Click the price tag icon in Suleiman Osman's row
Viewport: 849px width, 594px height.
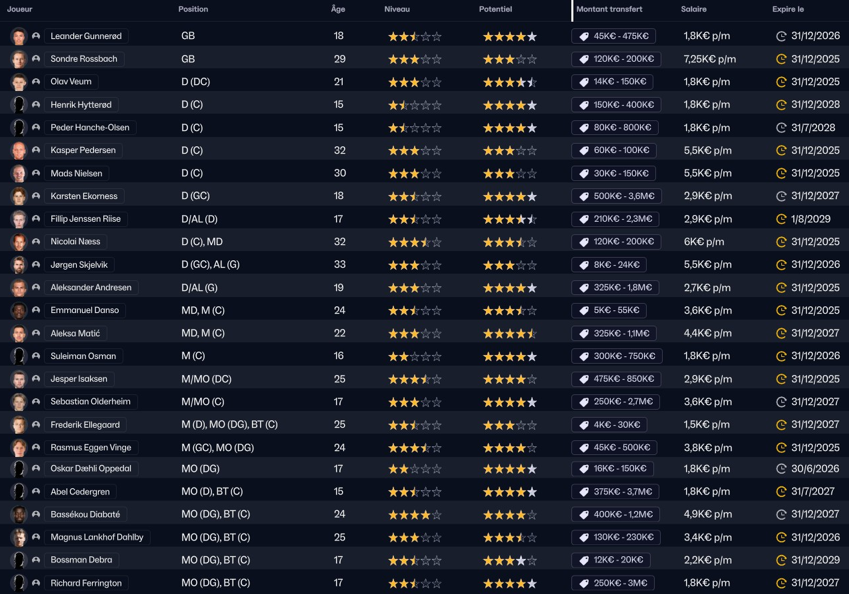584,356
